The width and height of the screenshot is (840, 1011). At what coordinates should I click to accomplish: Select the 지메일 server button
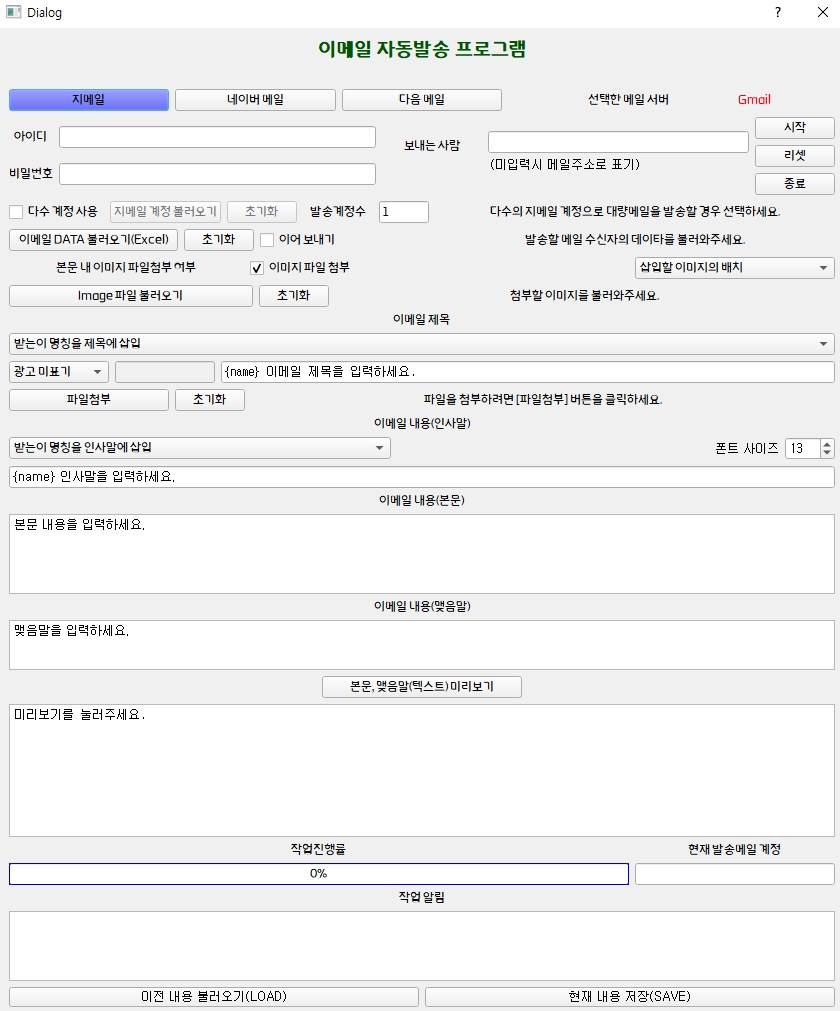click(x=89, y=100)
